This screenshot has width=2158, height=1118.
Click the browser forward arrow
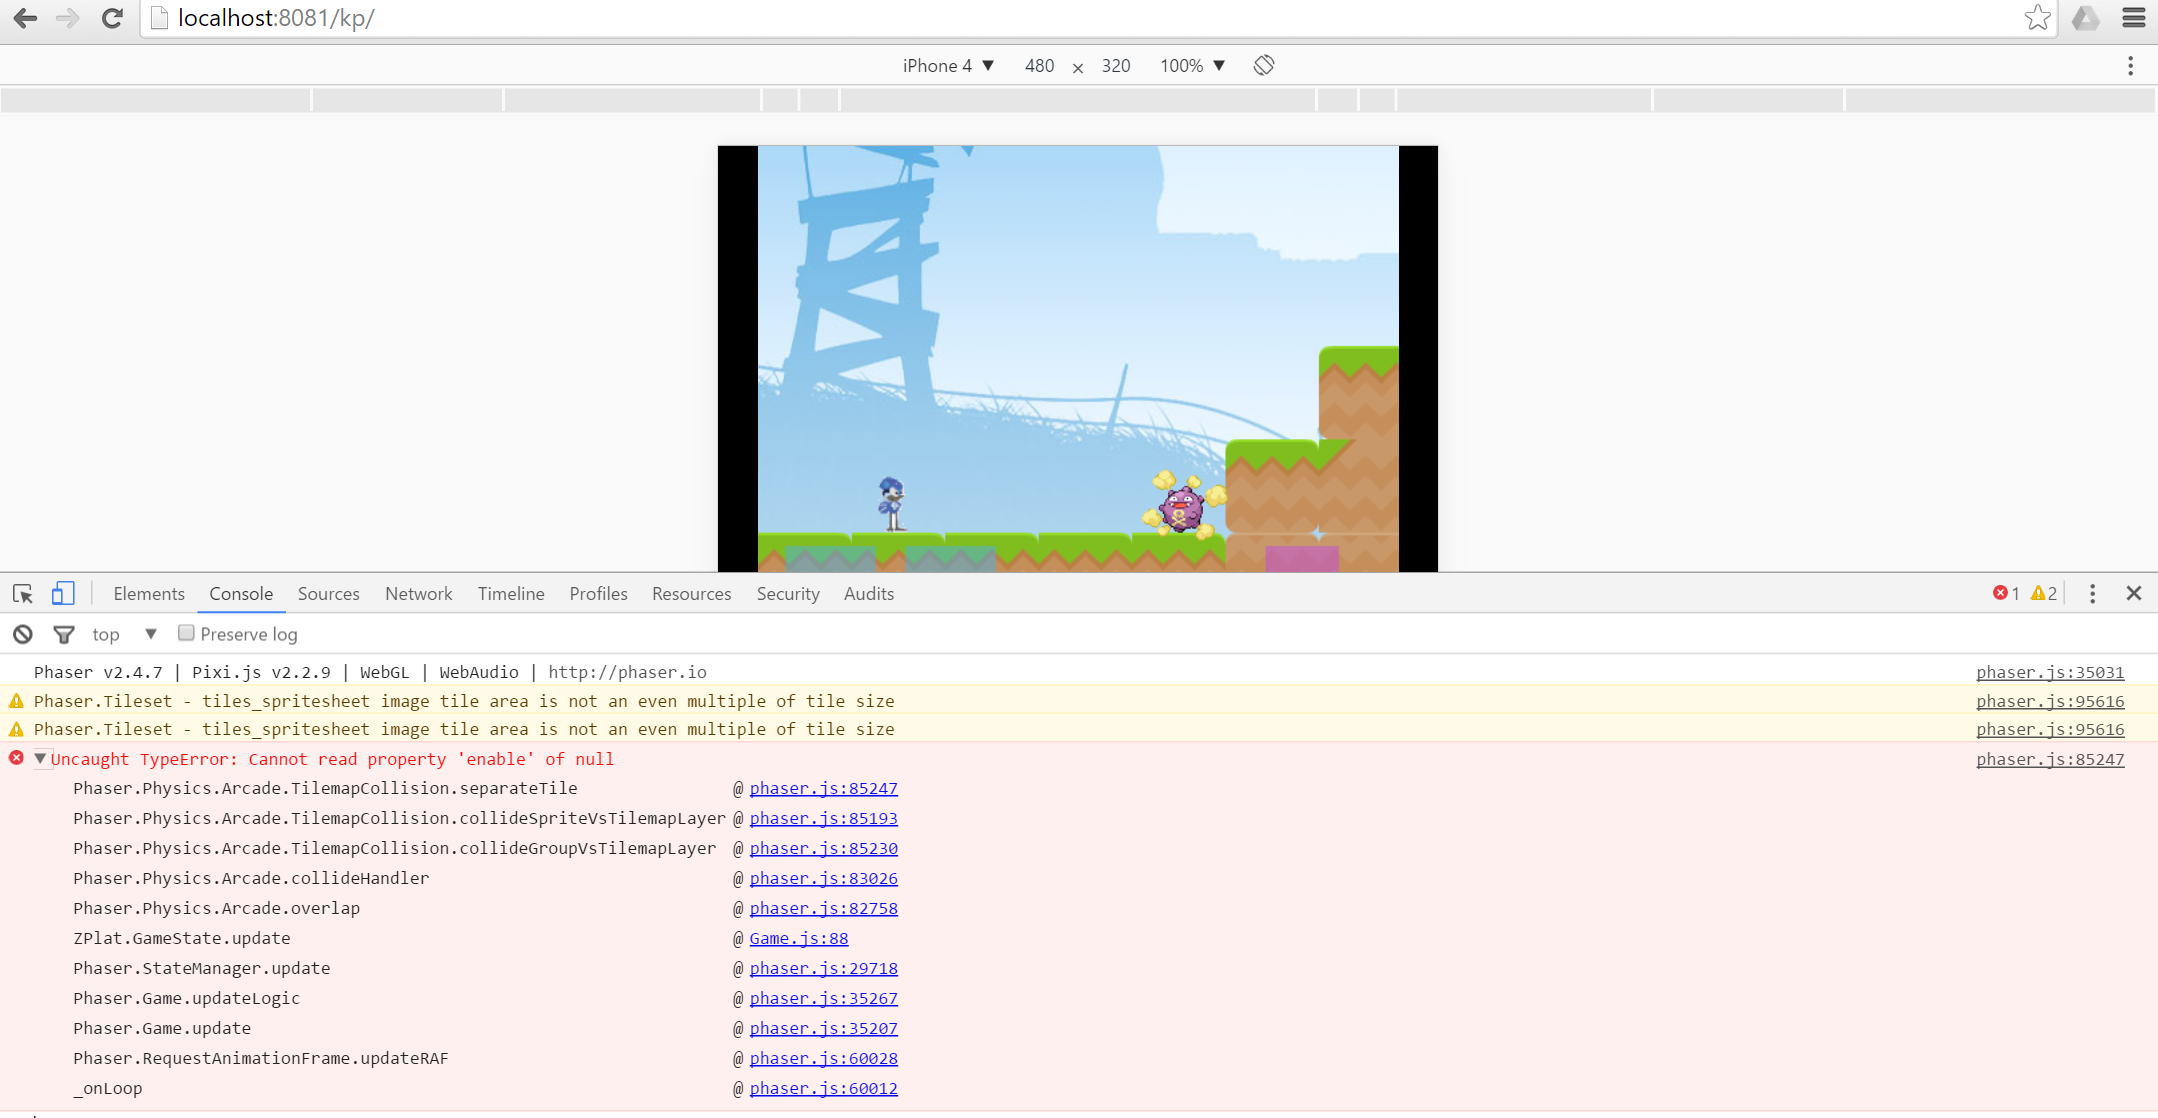coord(68,18)
